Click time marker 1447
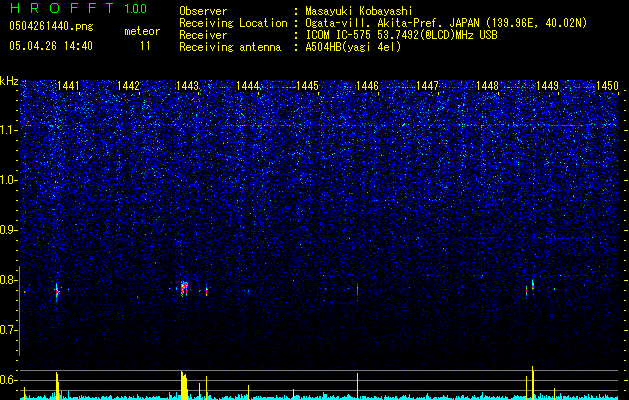 [x=427, y=86]
